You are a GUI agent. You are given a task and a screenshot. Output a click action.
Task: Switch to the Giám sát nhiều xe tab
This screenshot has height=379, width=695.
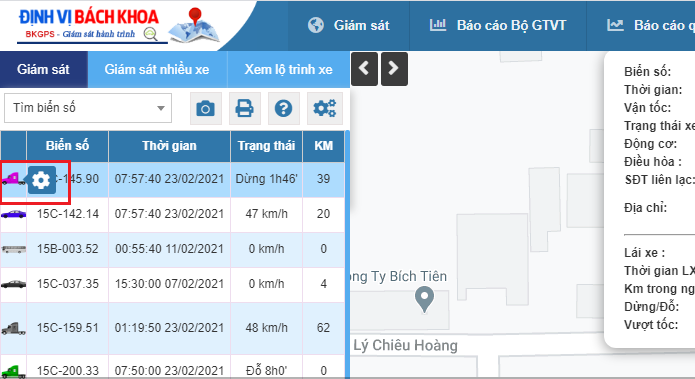tap(157, 70)
